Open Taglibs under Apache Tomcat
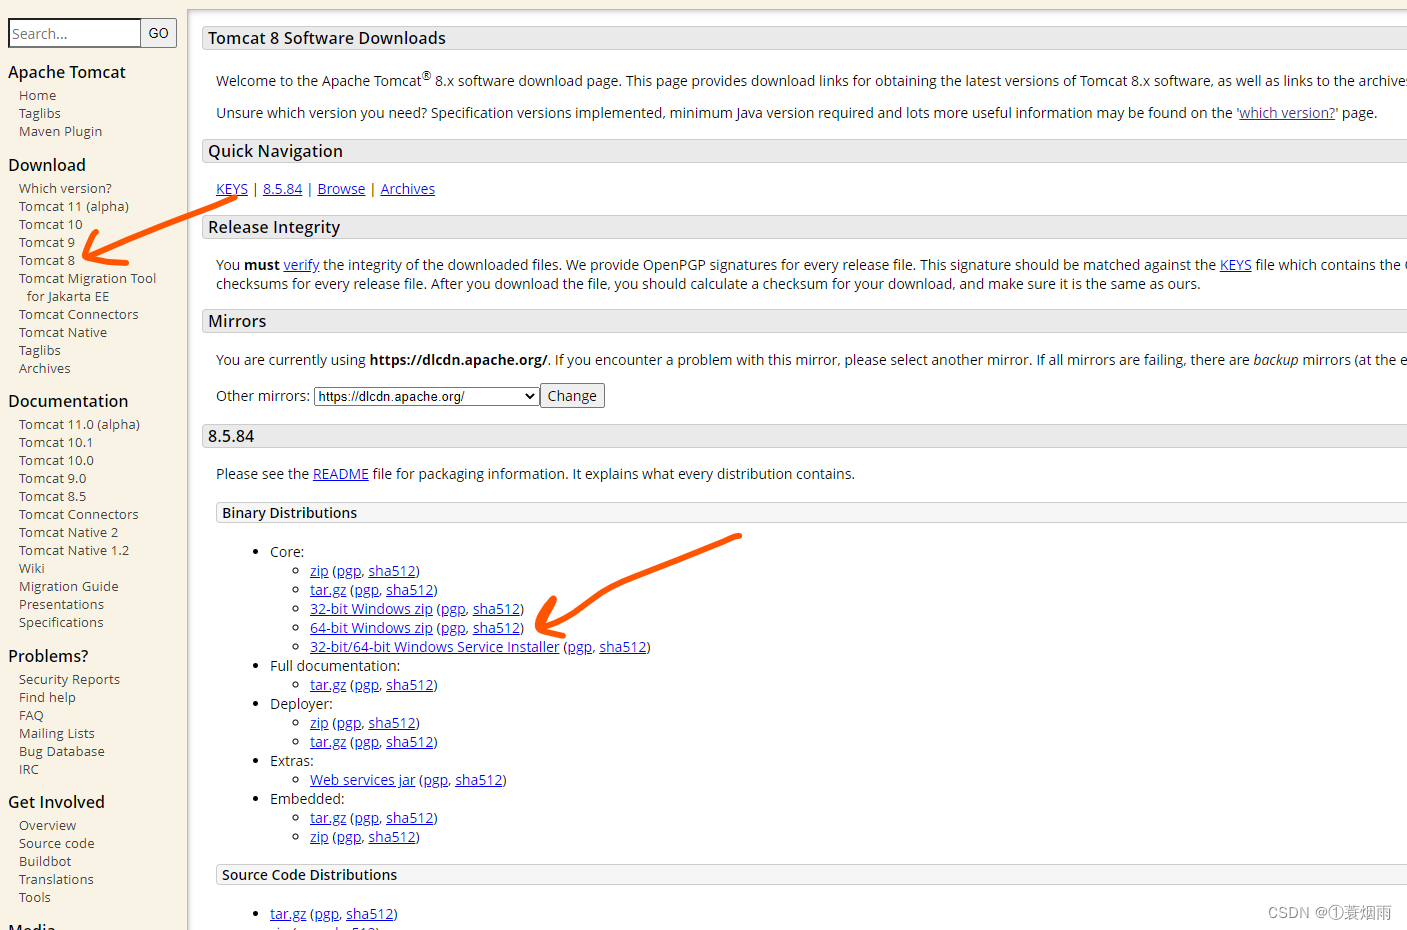1407x930 pixels. [40, 114]
